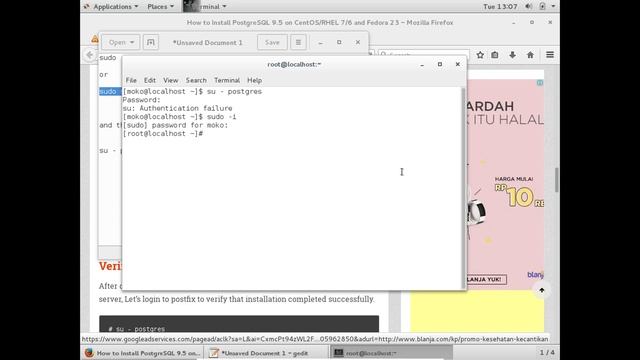The height and width of the screenshot is (360, 640).
Task: Click the gedit '*Unsaved Document 1' title
Action: pos(207,42)
